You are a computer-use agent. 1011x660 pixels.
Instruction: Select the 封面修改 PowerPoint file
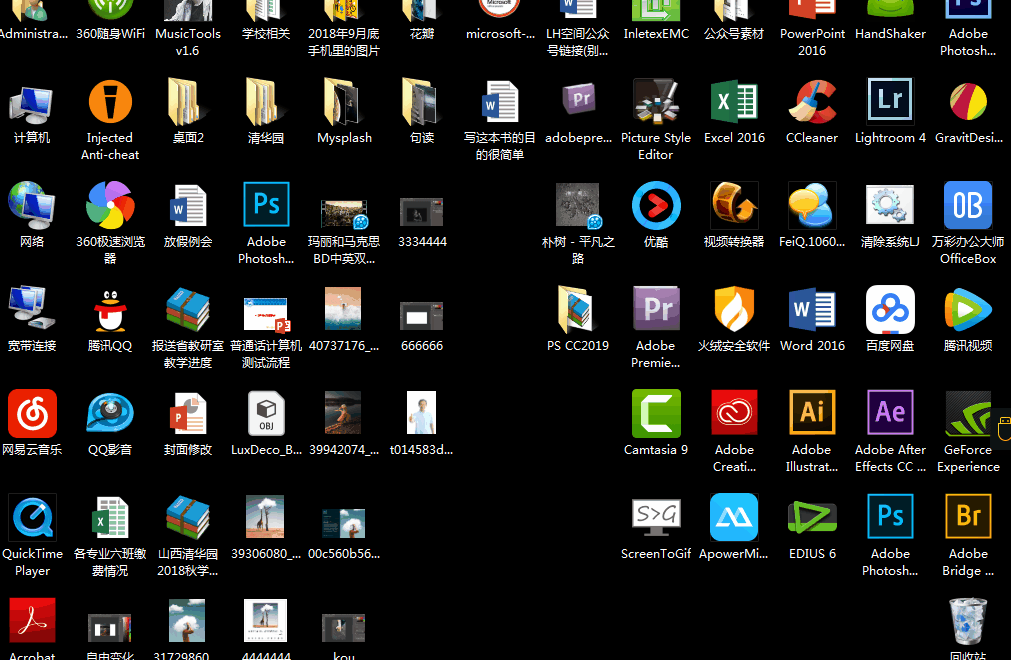coord(188,414)
